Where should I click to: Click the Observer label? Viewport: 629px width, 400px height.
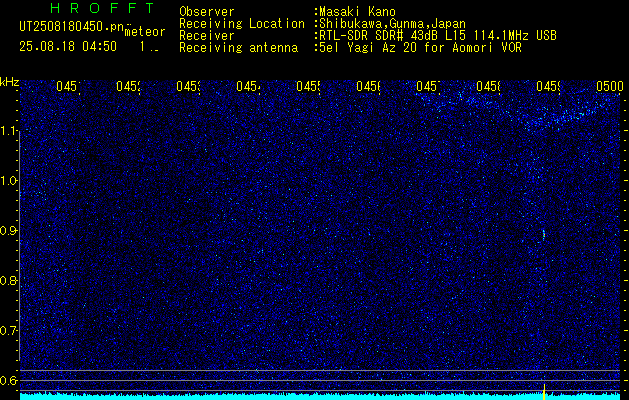tap(207, 12)
